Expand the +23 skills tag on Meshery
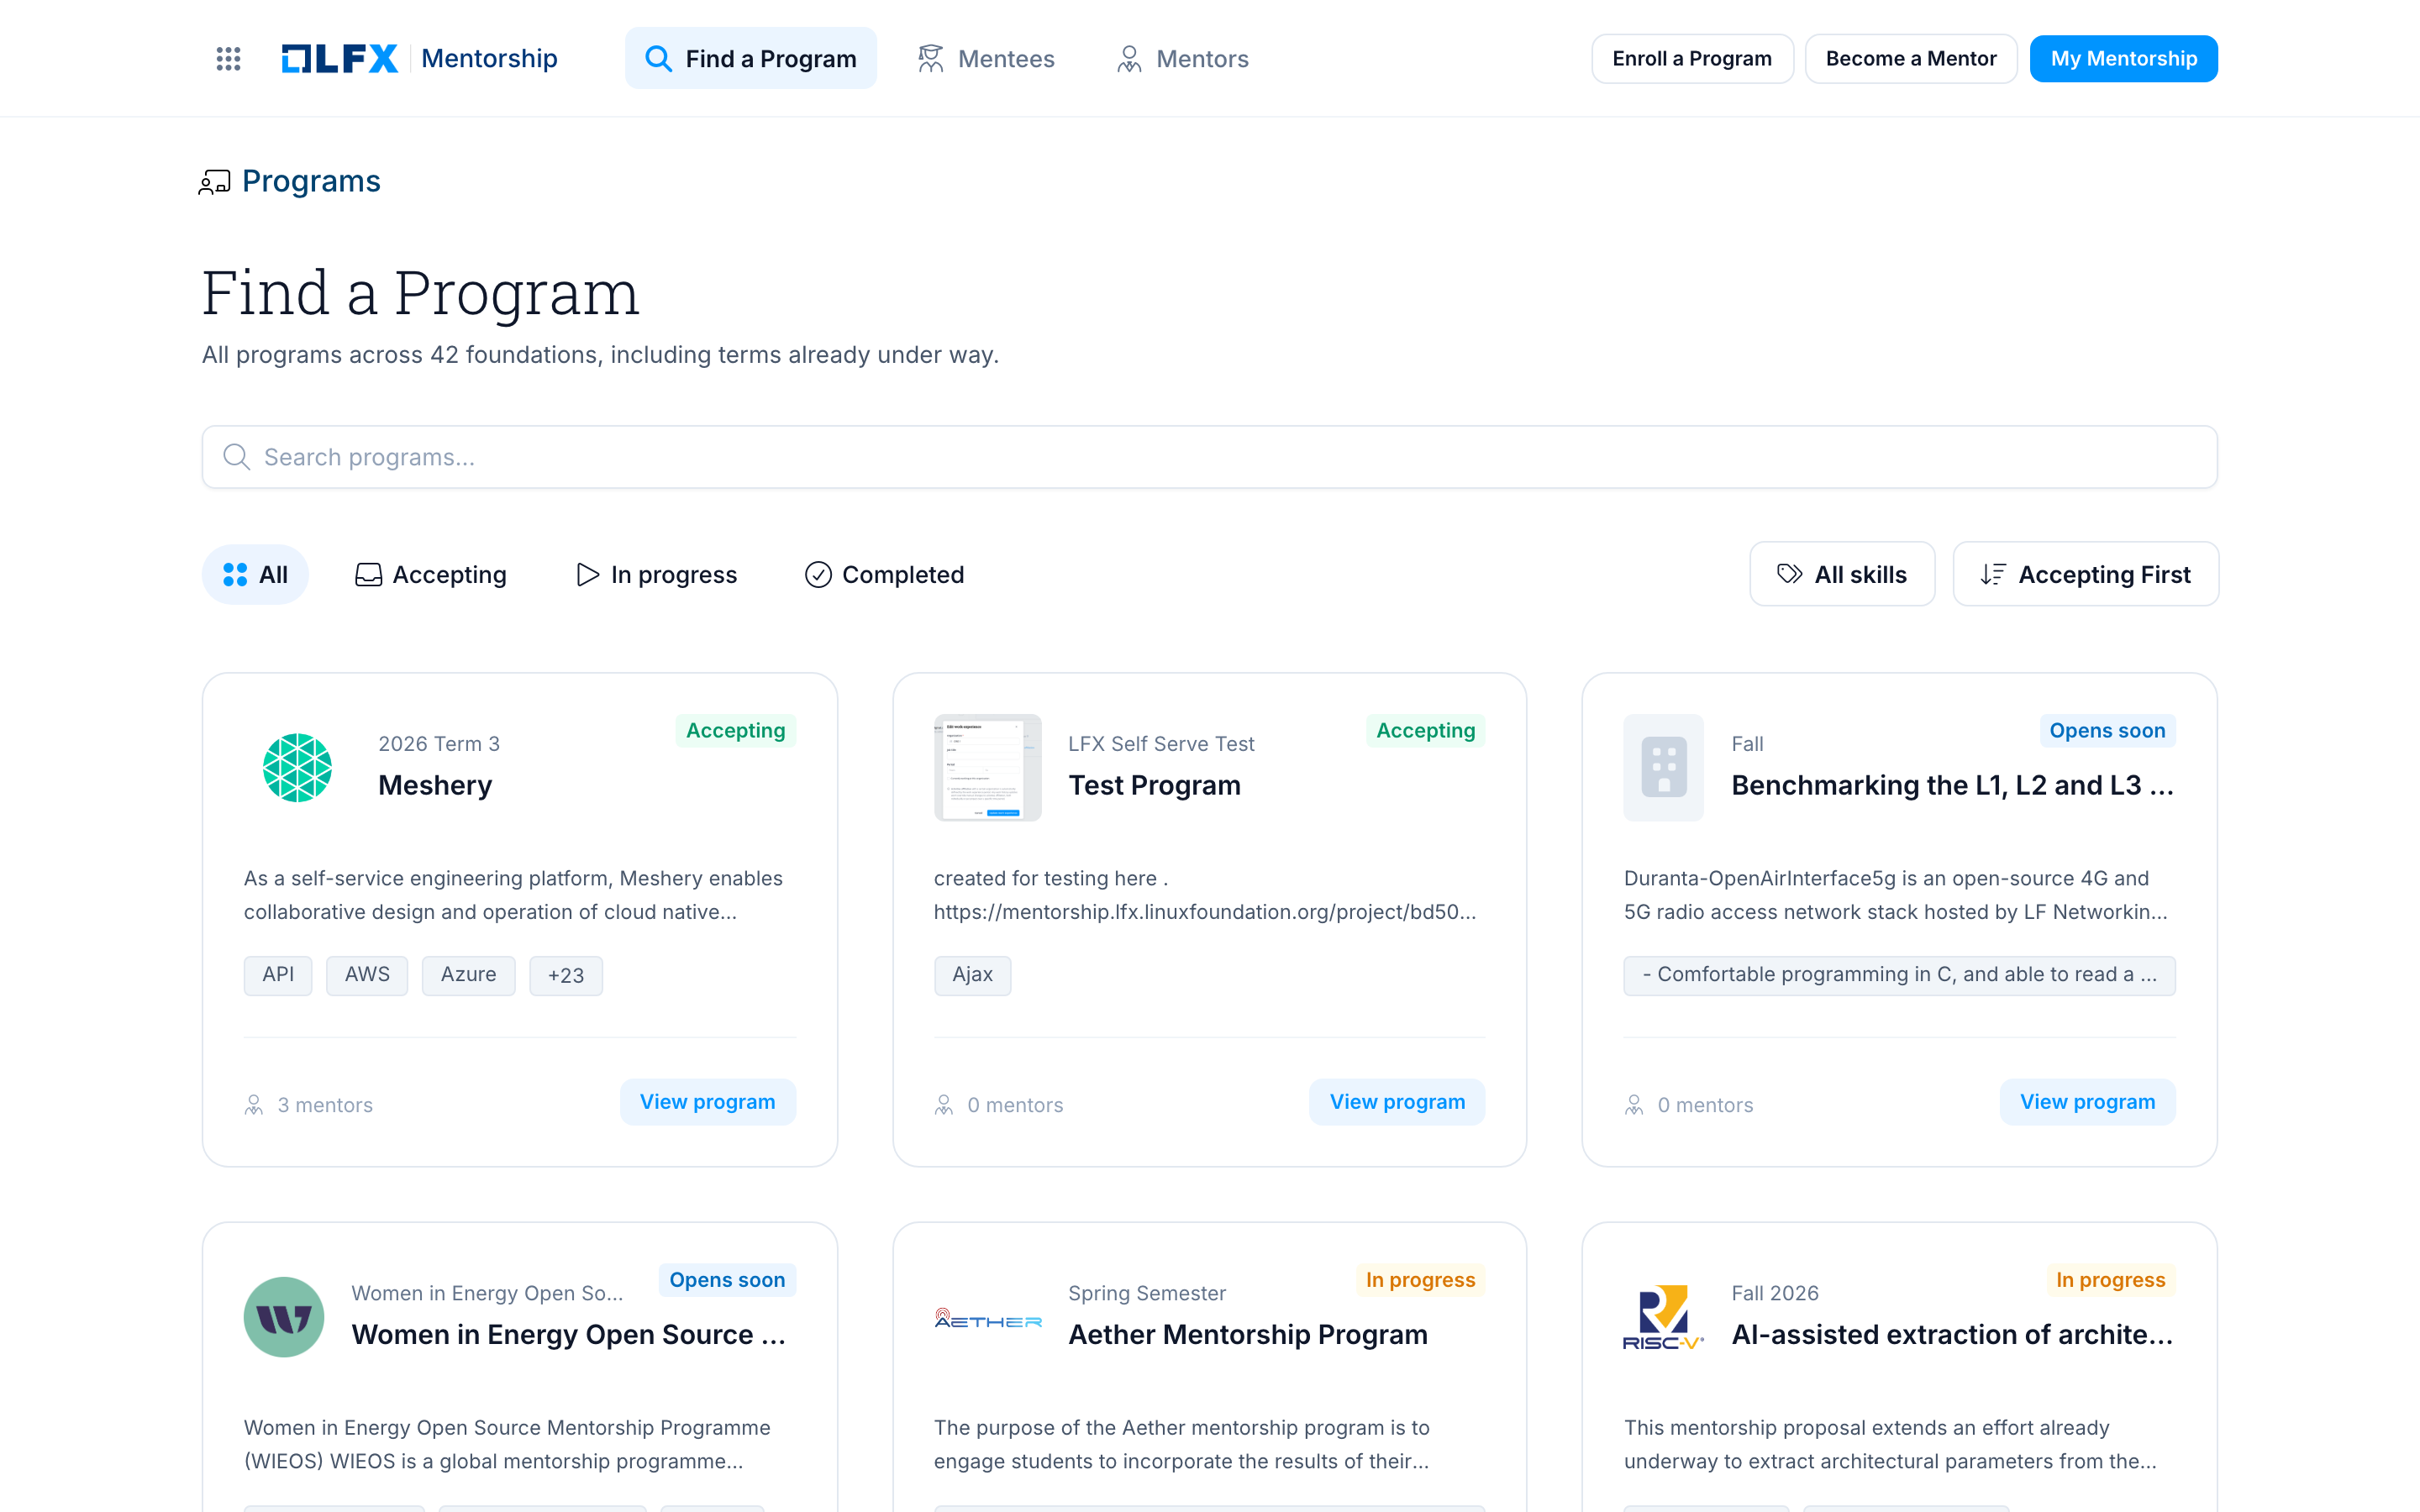 pyautogui.click(x=566, y=975)
